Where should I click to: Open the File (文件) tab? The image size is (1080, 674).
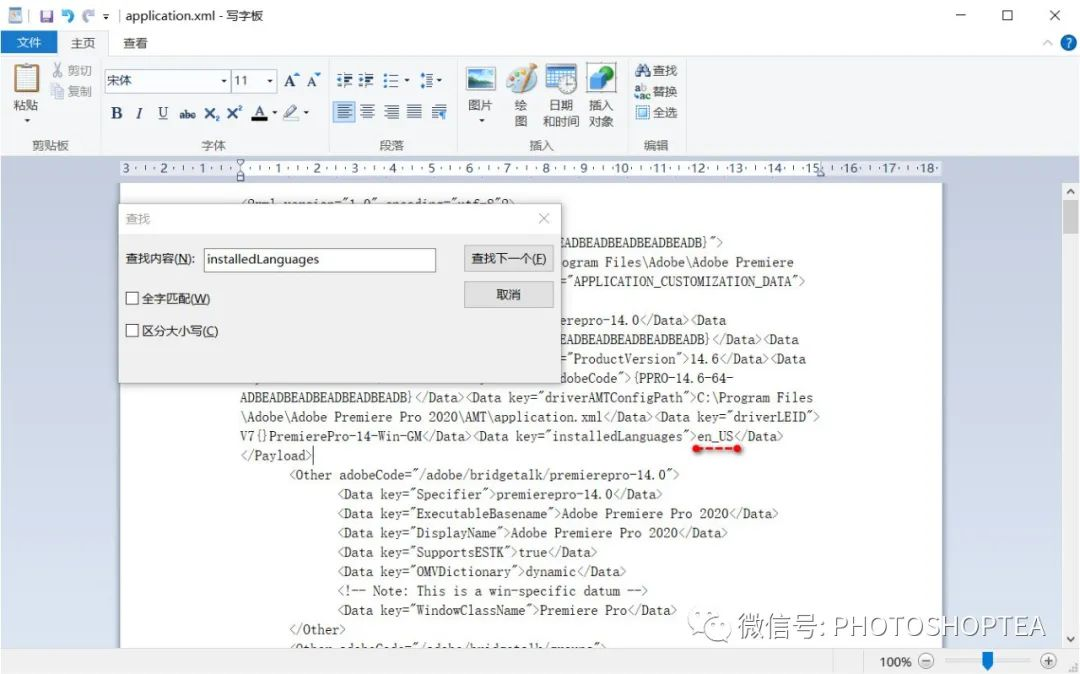(29, 43)
